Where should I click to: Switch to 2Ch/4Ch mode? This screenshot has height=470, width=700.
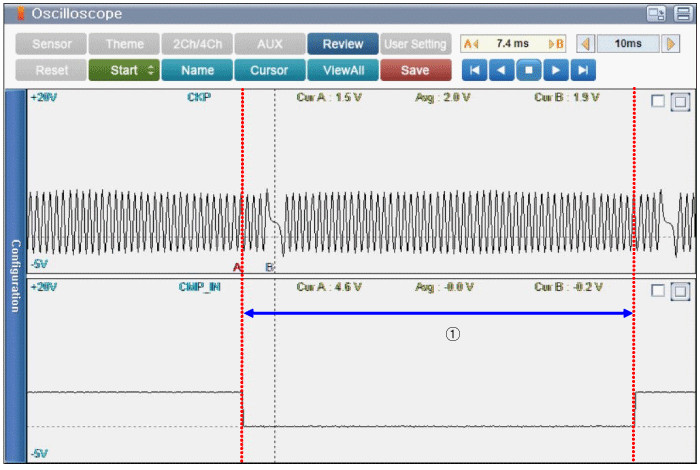[197, 44]
